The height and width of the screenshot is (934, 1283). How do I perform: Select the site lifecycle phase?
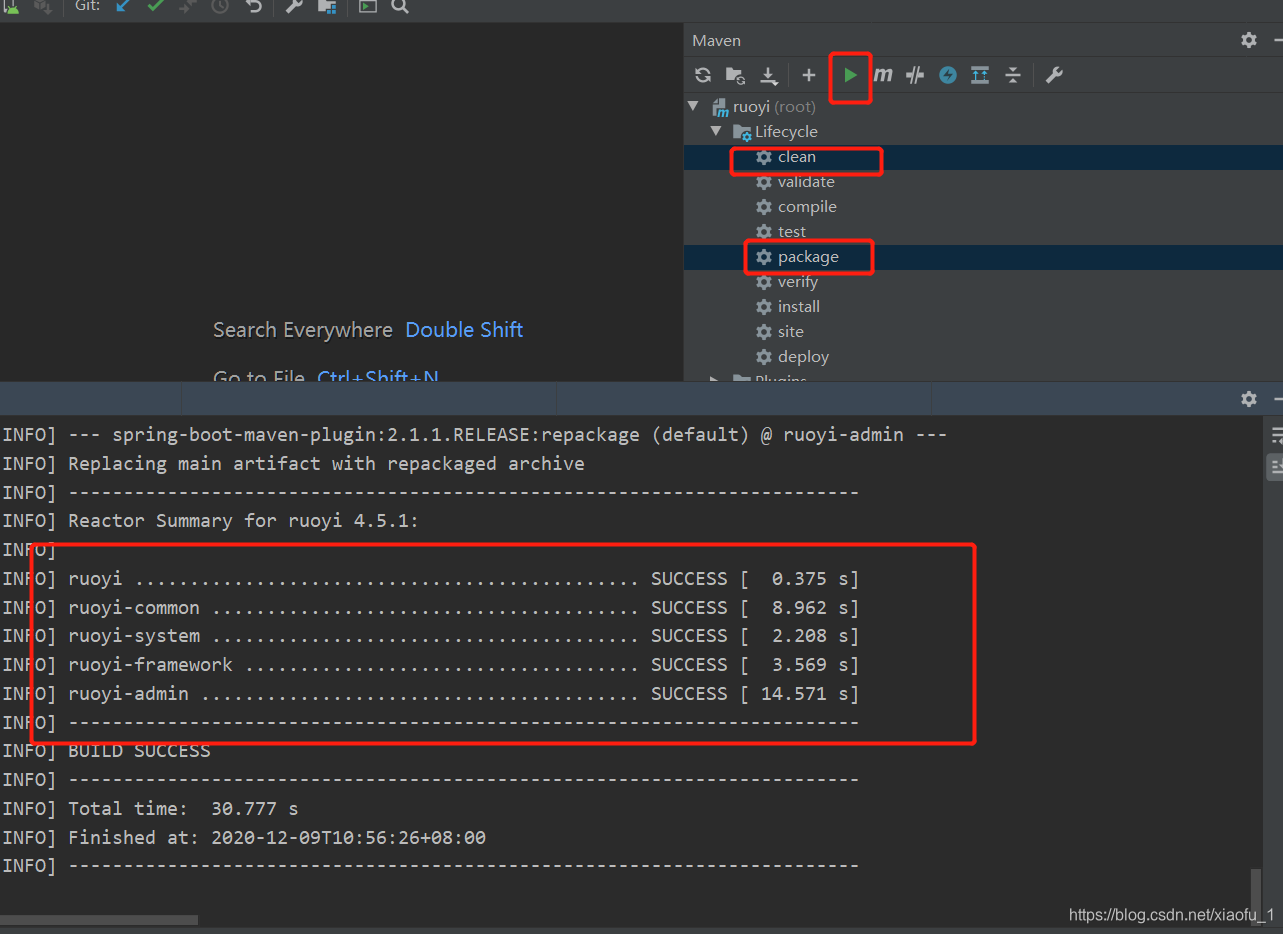click(791, 332)
